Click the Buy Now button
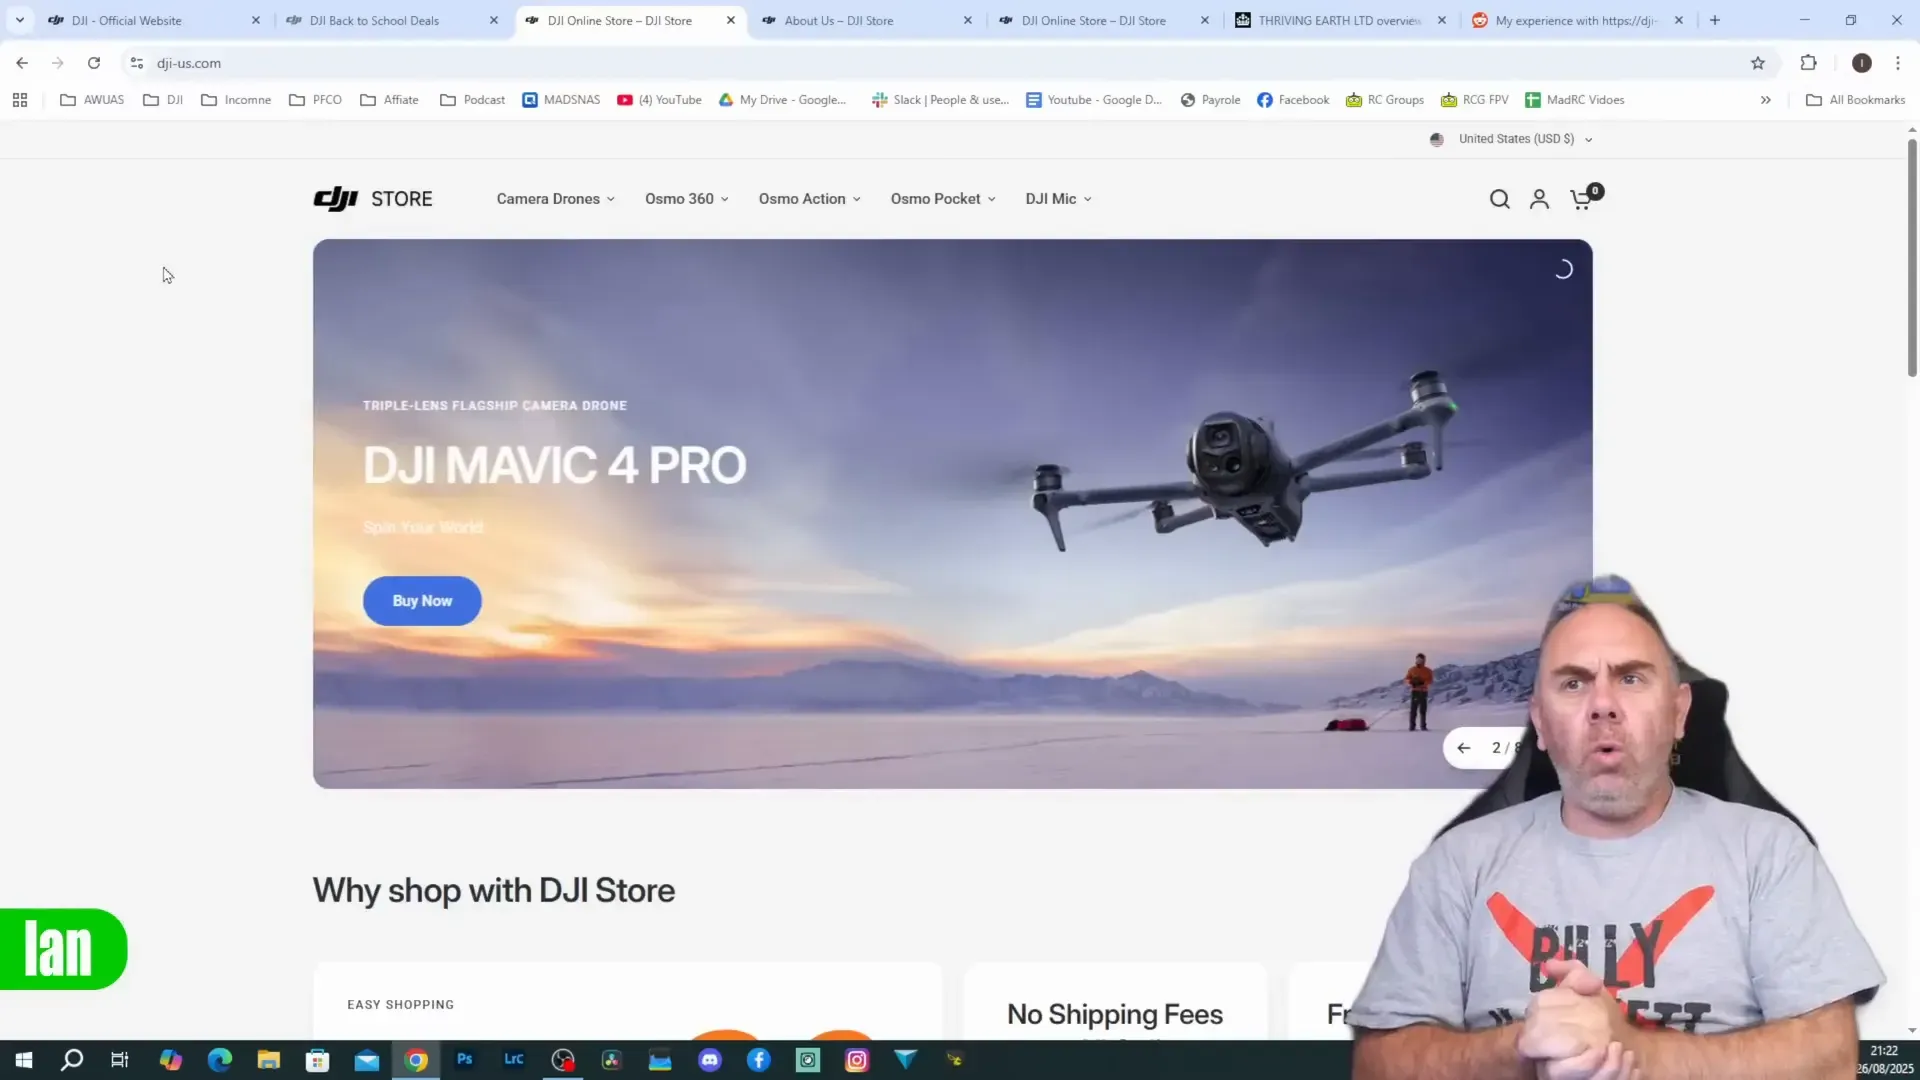Viewport: 1920px width, 1080px height. tap(422, 601)
